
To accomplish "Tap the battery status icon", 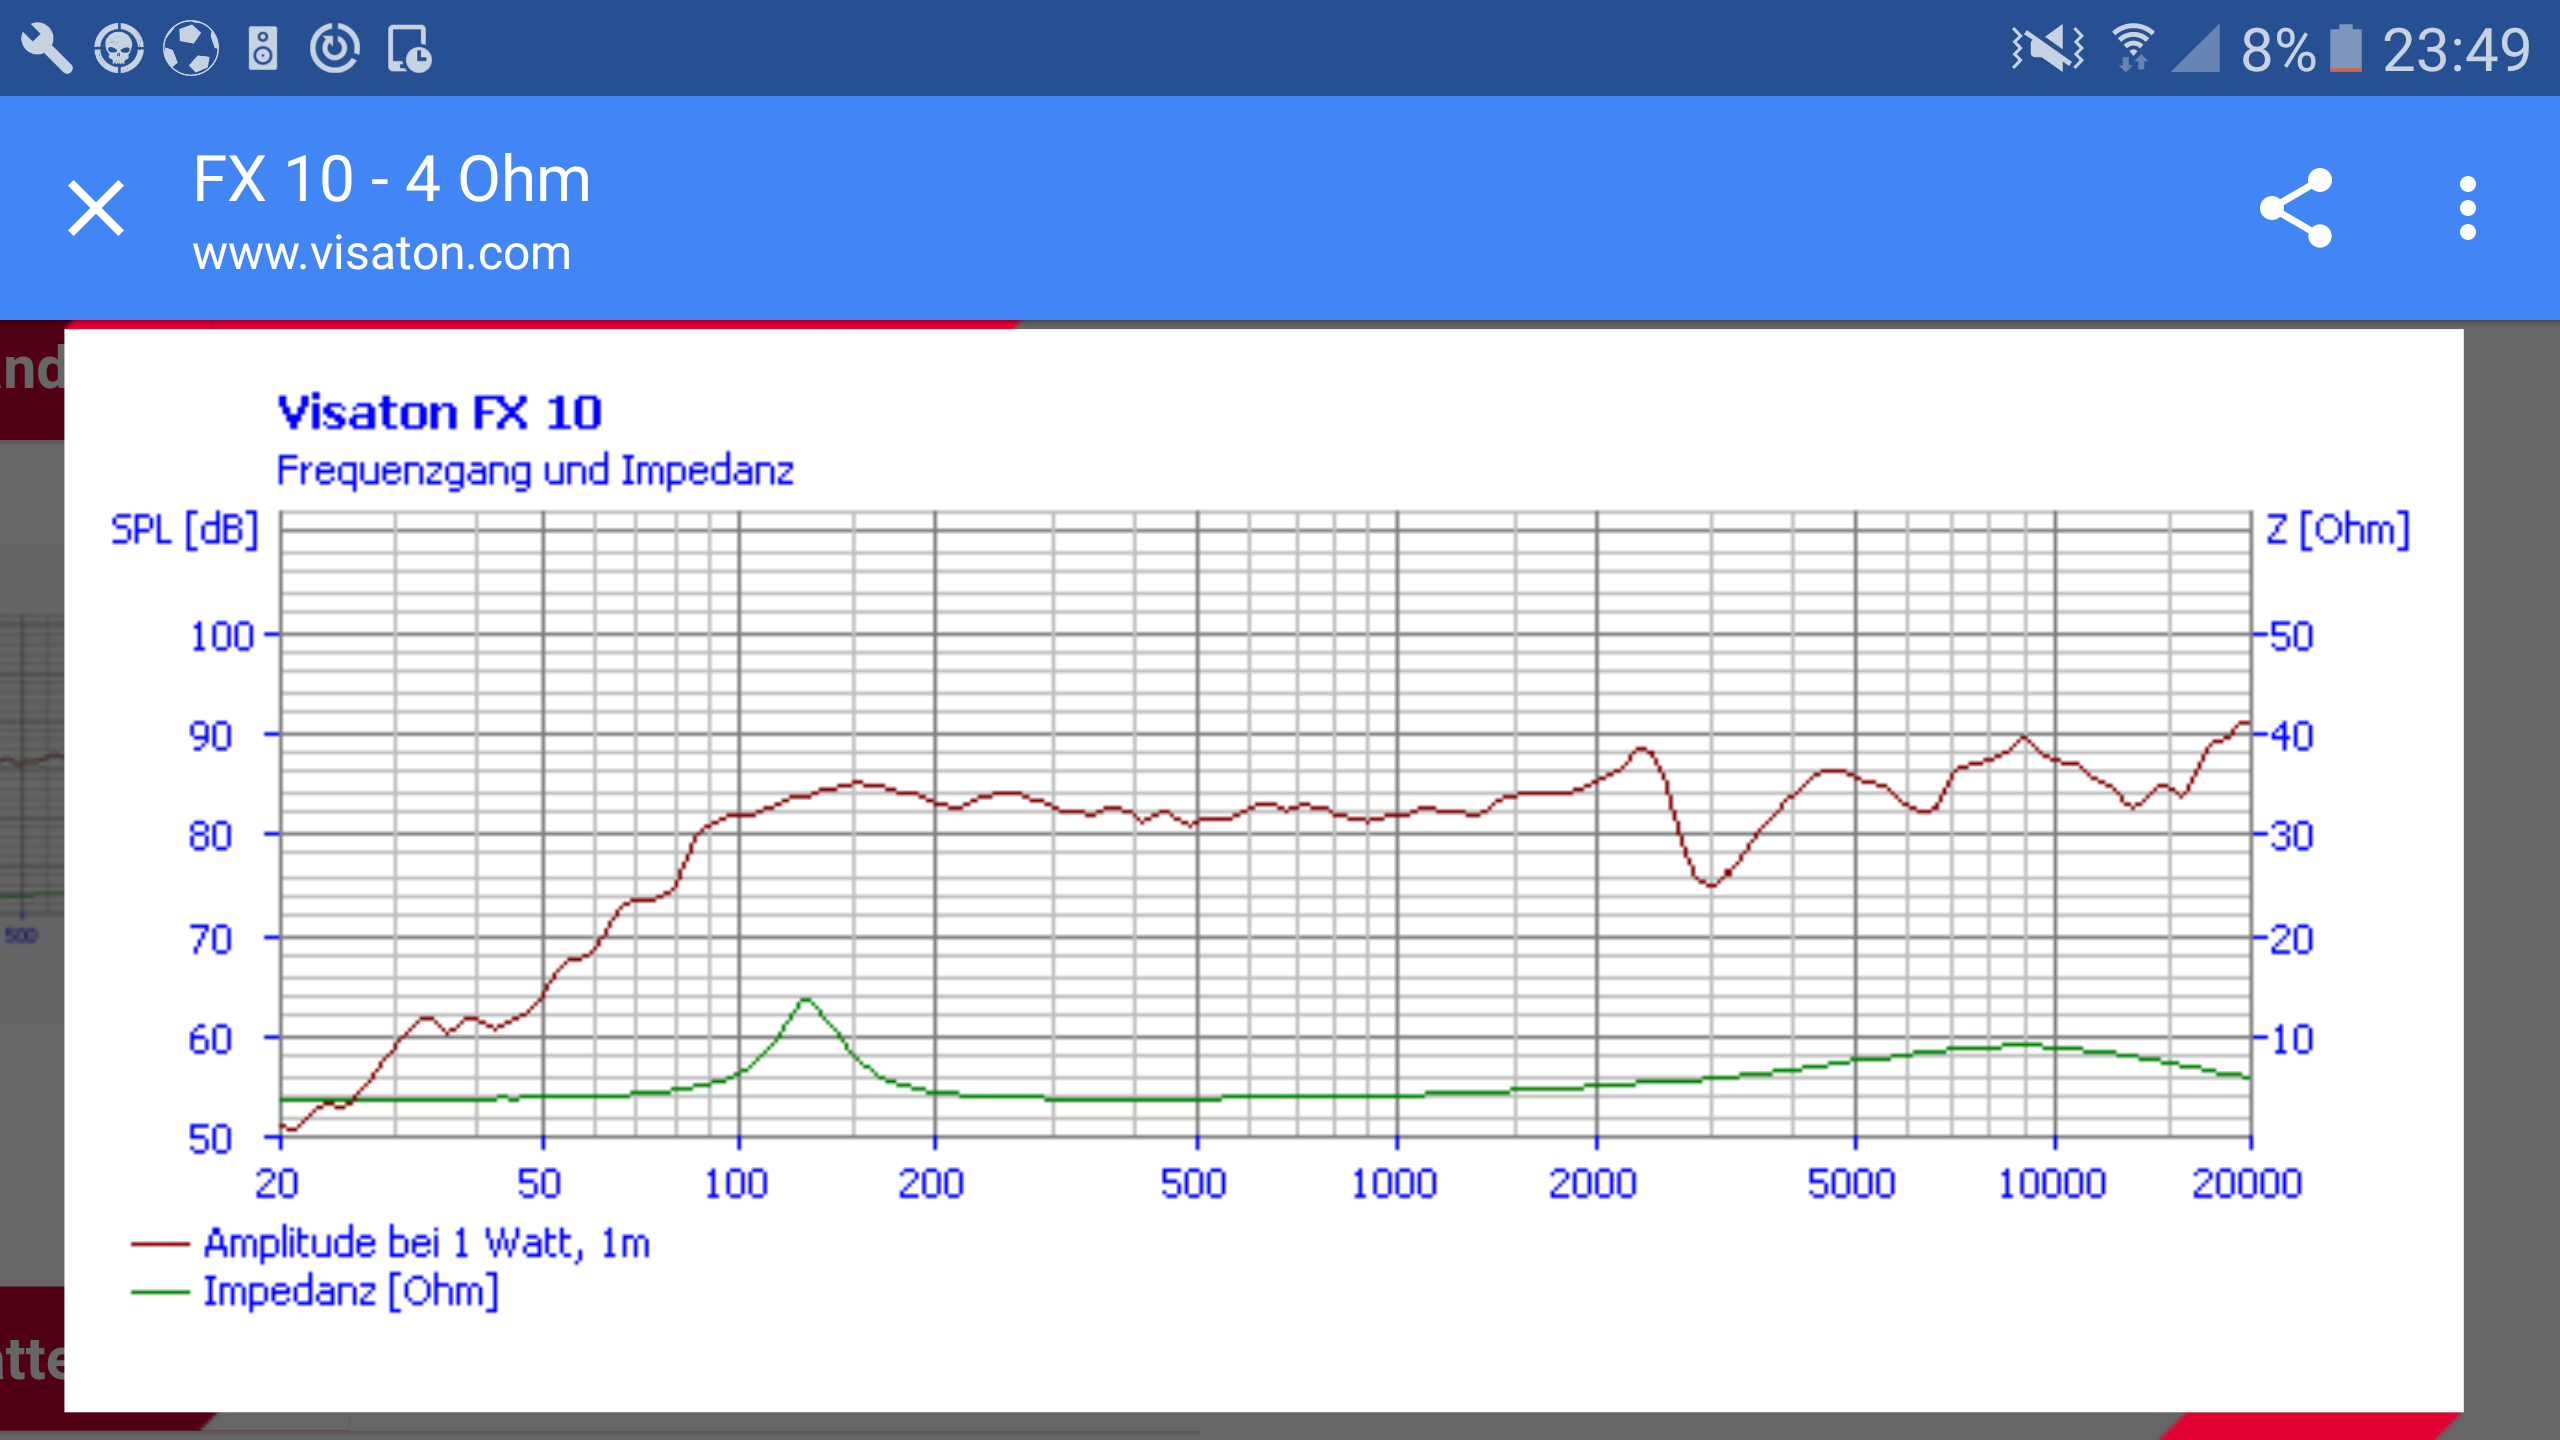I will click(x=2346, y=48).
